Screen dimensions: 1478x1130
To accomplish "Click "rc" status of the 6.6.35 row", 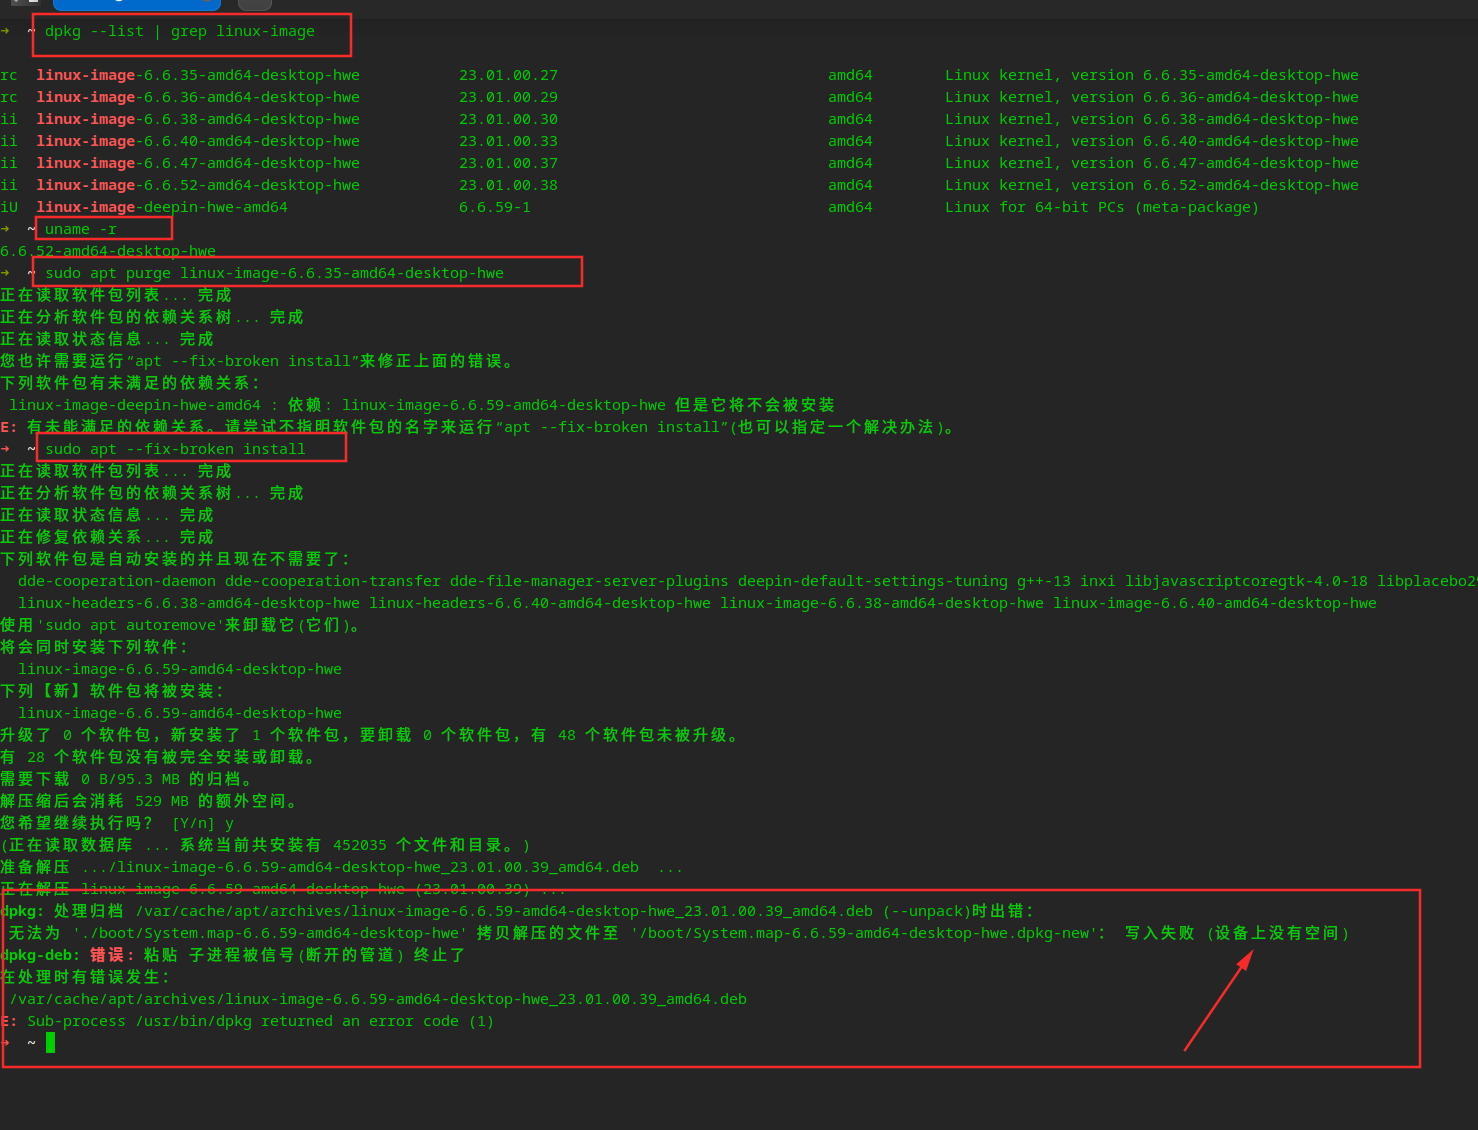I will (9, 75).
